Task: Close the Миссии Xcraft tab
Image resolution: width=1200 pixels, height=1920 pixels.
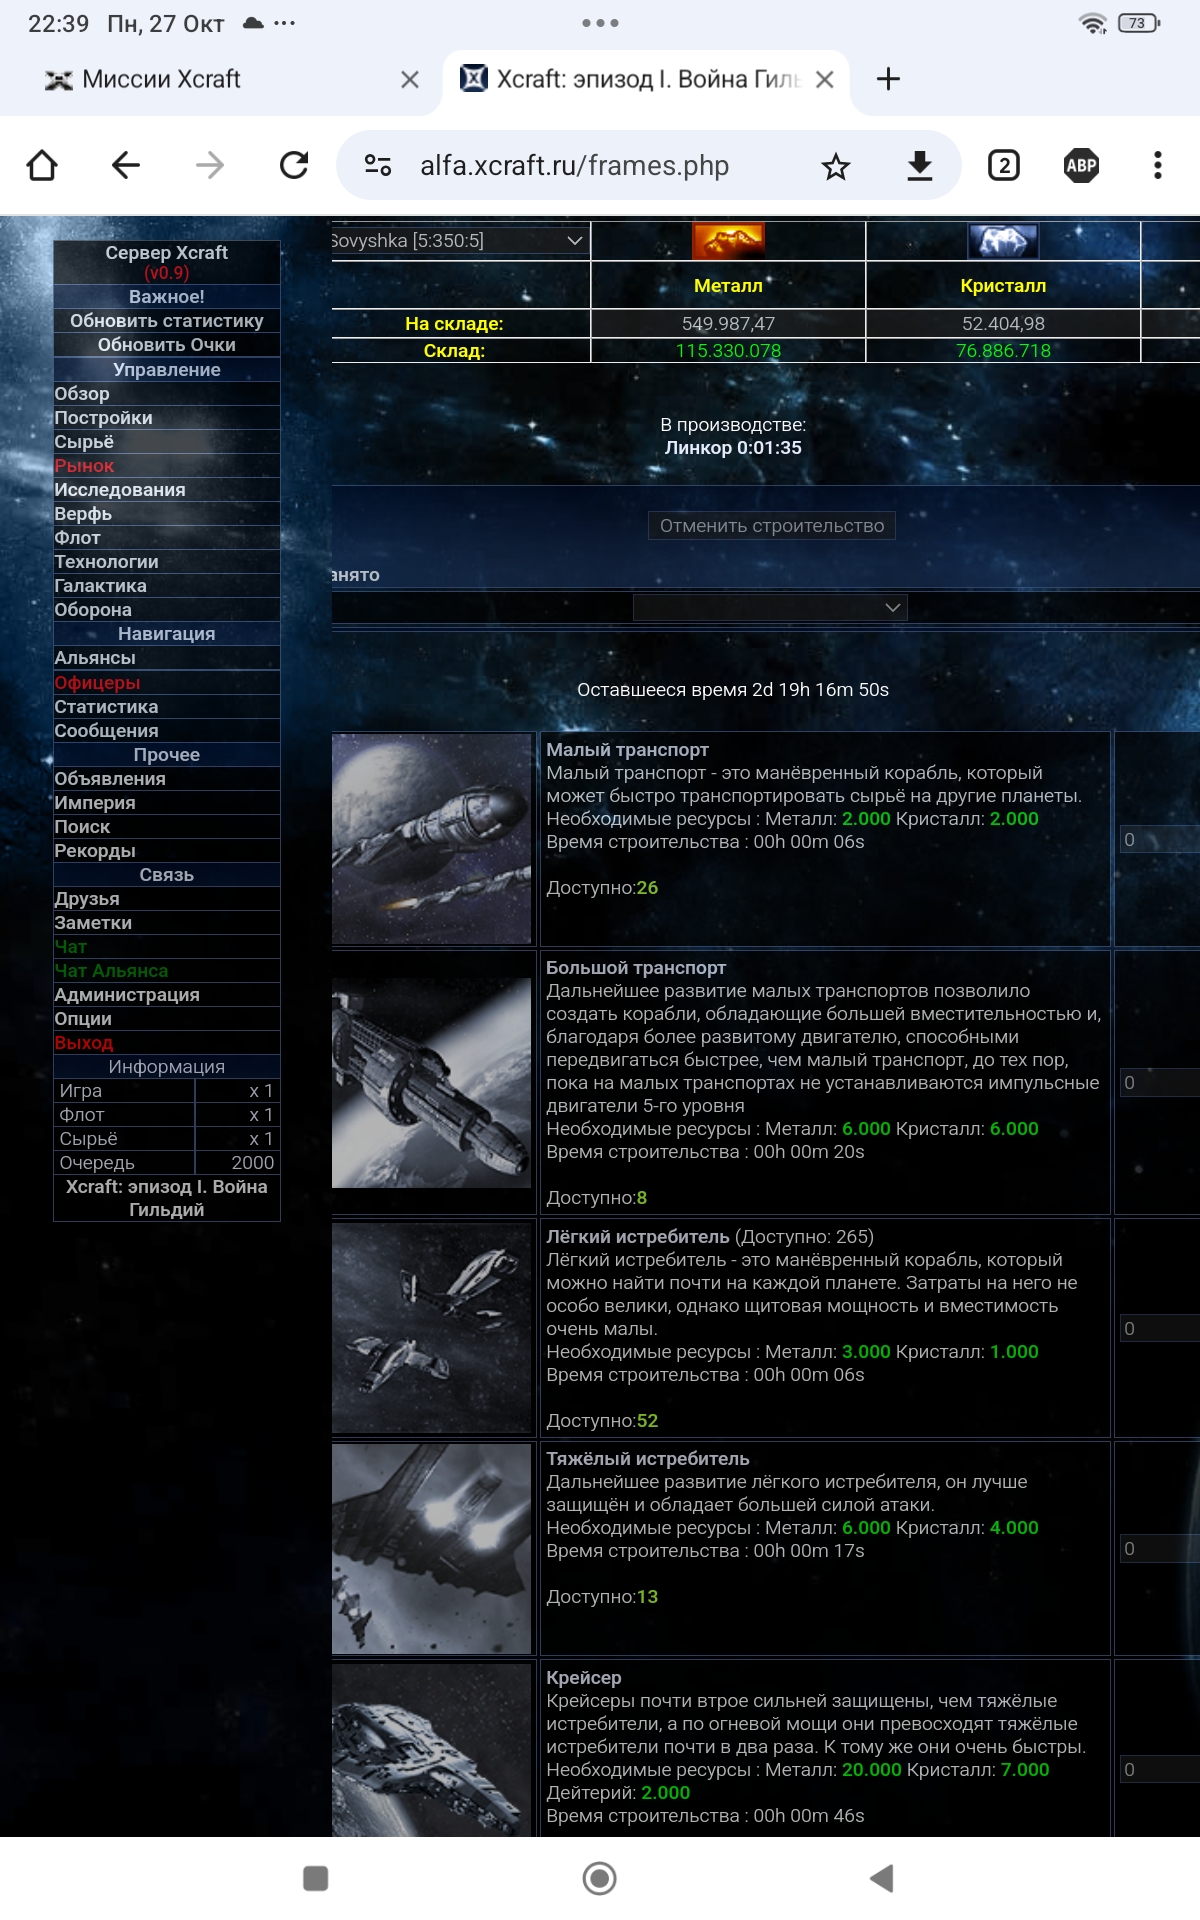Action: (x=410, y=79)
